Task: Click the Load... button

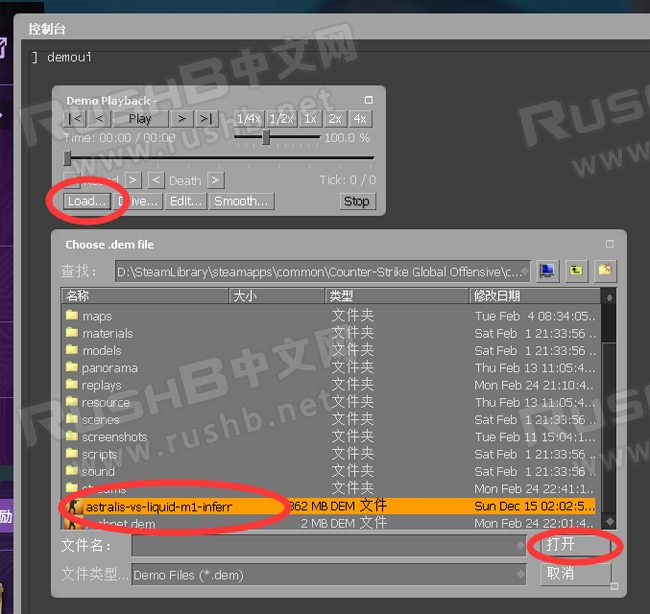Action: click(x=86, y=201)
